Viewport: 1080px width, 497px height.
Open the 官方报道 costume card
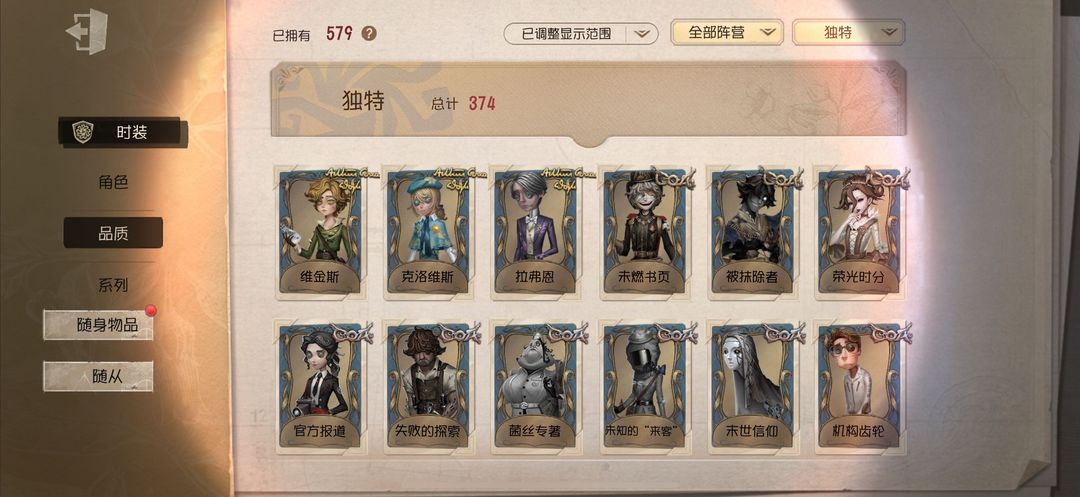tap(320, 386)
